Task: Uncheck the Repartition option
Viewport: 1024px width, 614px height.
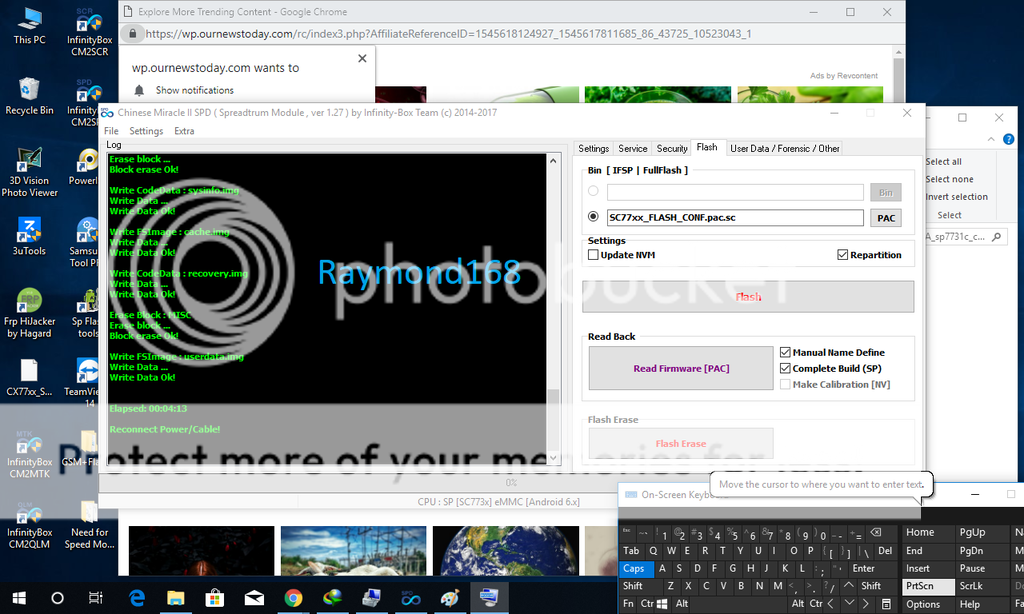Action: pyautogui.click(x=843, y=255)
